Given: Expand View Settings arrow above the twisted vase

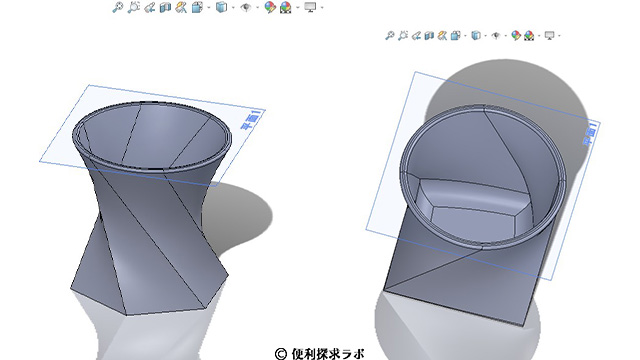Looking at the screenshot, I should coord(322,7).
